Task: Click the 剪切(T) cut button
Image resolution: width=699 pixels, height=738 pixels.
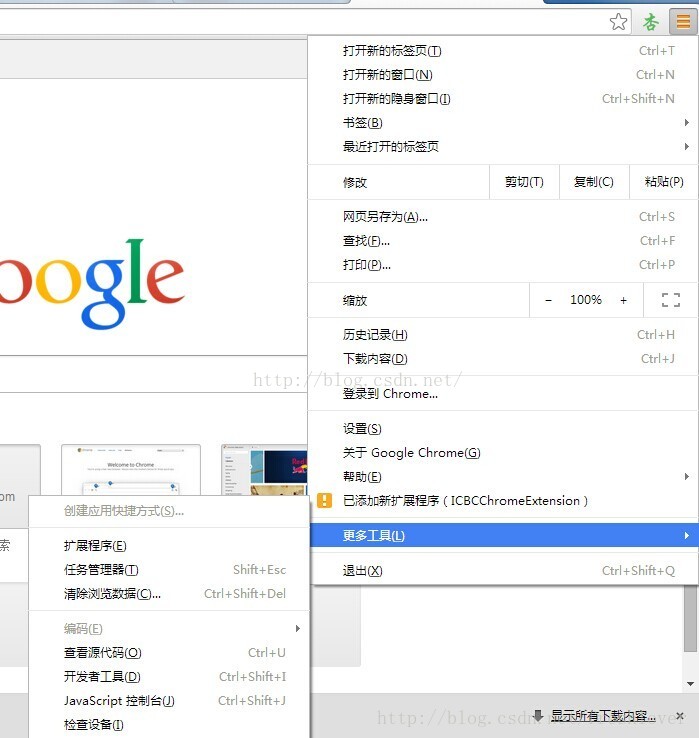Action: 524,182
